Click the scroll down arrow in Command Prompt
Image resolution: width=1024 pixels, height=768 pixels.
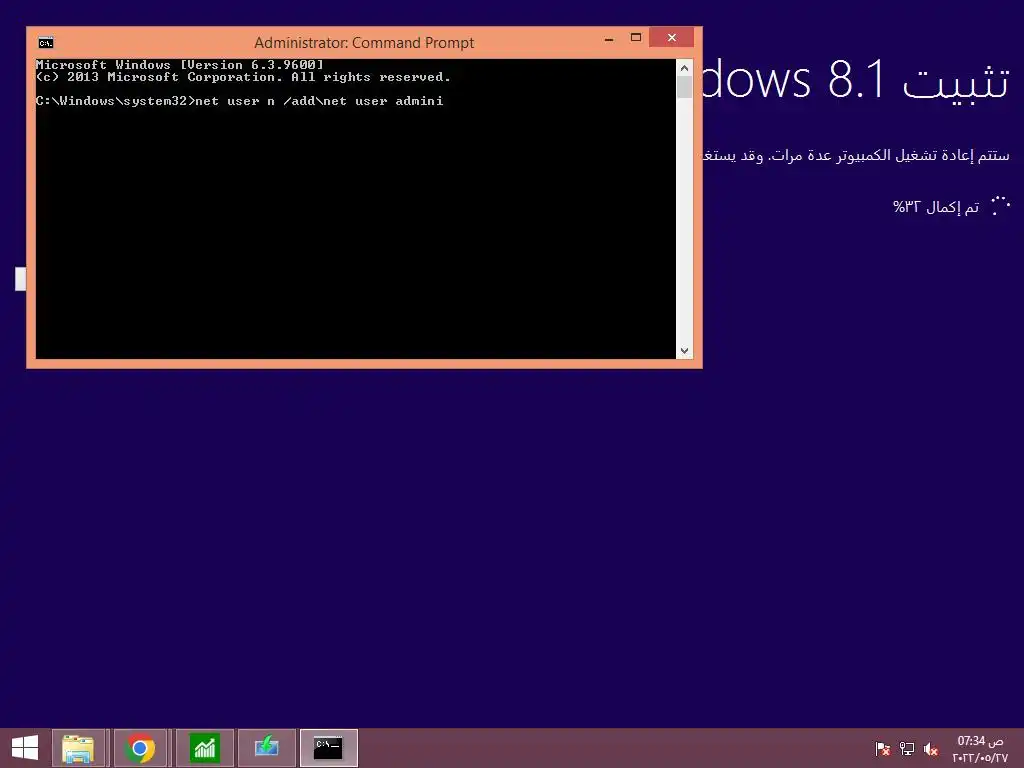(684, 351)
